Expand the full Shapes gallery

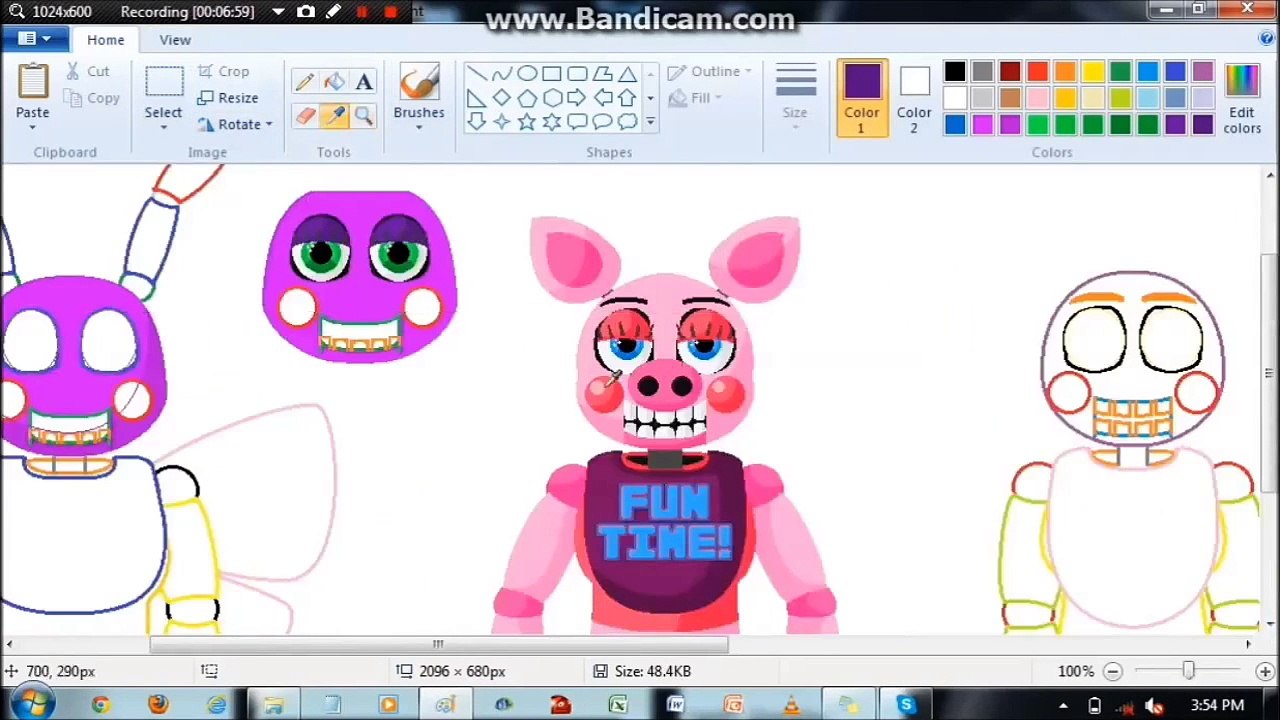[x=650, y=122]
